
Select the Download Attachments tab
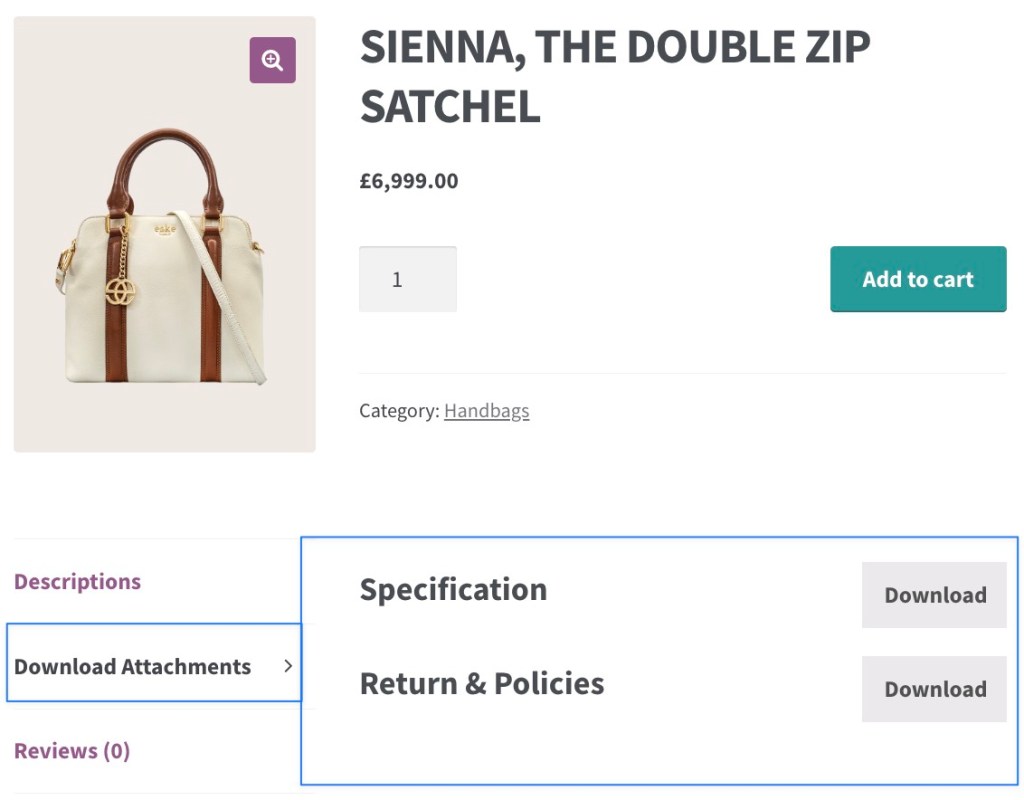tap(132, 667)
